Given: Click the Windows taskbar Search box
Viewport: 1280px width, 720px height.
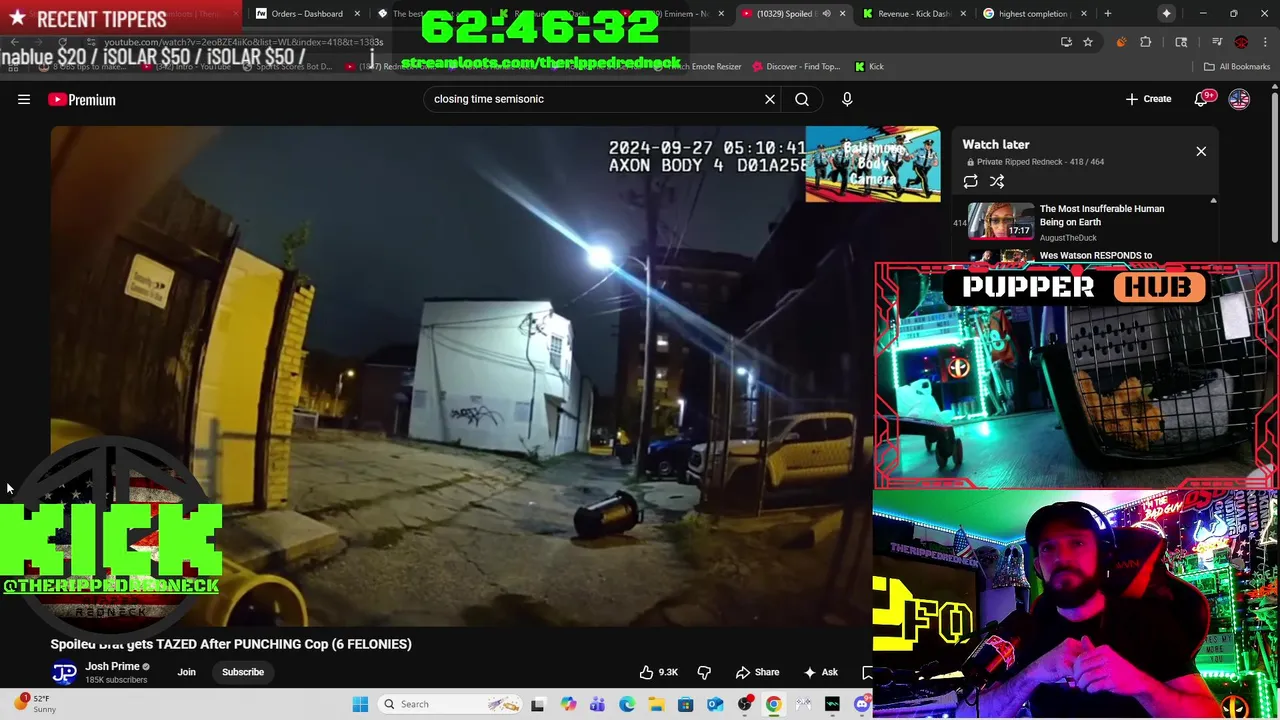Looking at the screenshot, I should [450, 704].
